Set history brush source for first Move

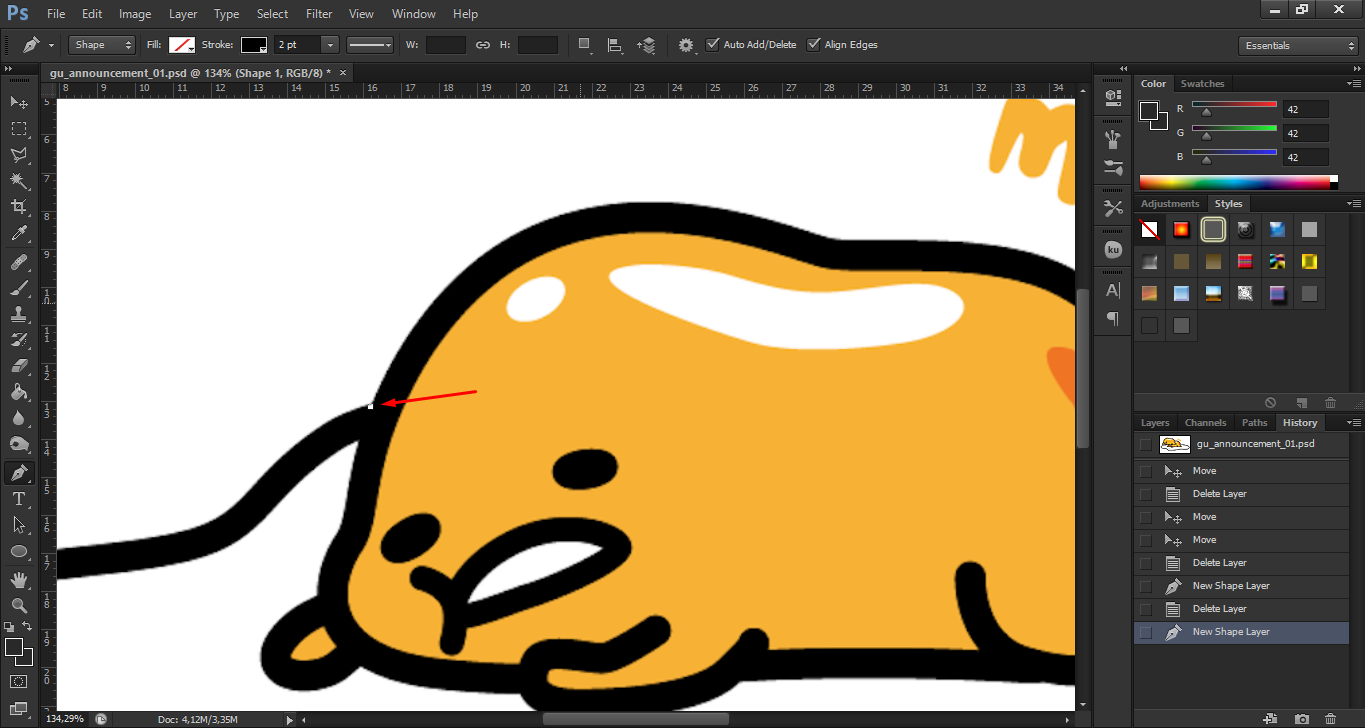pyautogui.click(x=1145, y=471)
